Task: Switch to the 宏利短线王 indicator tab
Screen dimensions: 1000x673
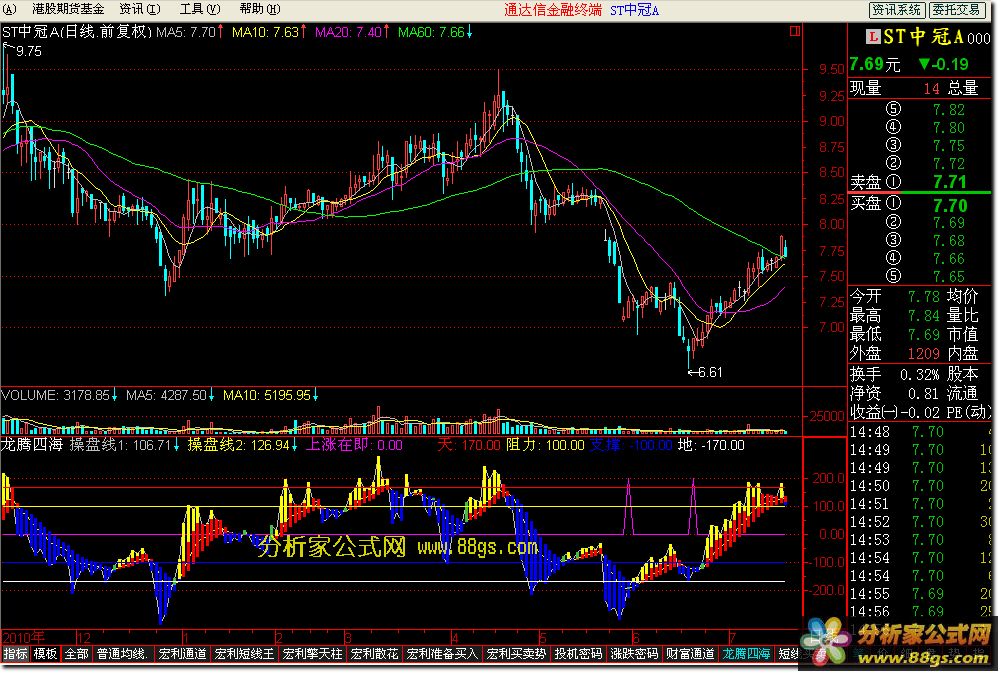Action: pos(244,653)
